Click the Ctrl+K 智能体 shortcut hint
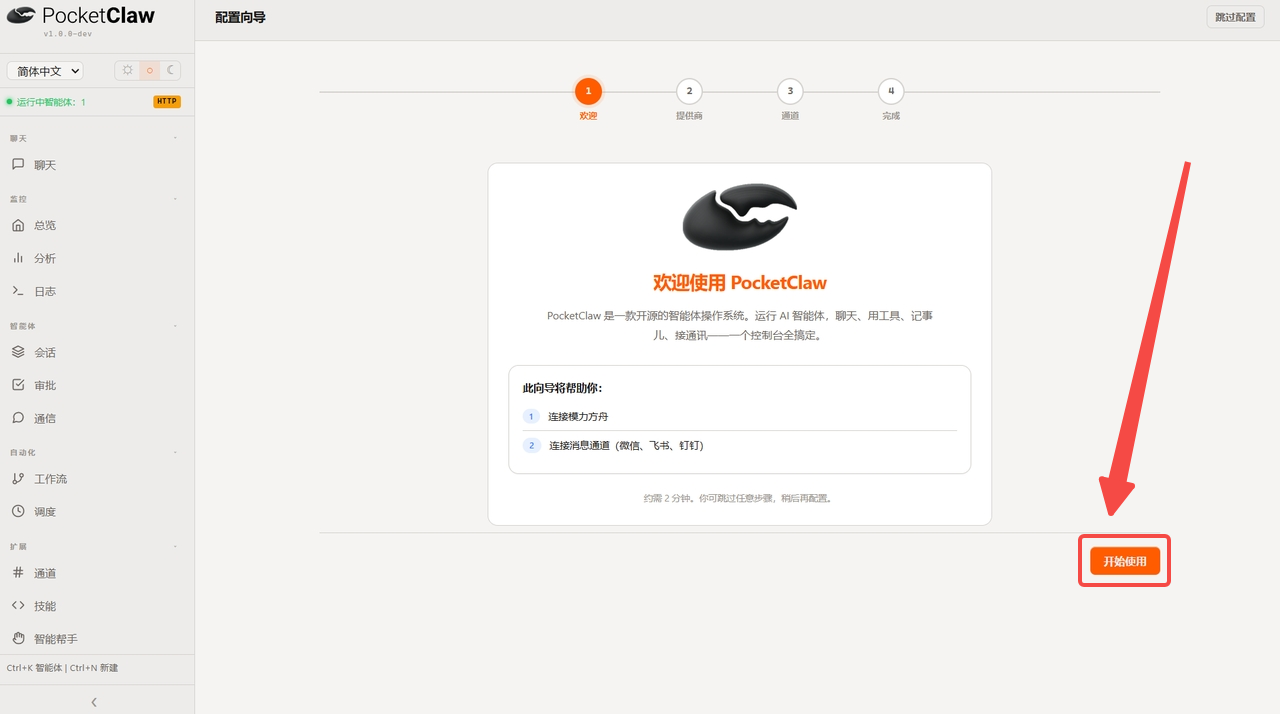This screenshot has width=1280, height=714. pyautogui.click(x=33, y=668)
